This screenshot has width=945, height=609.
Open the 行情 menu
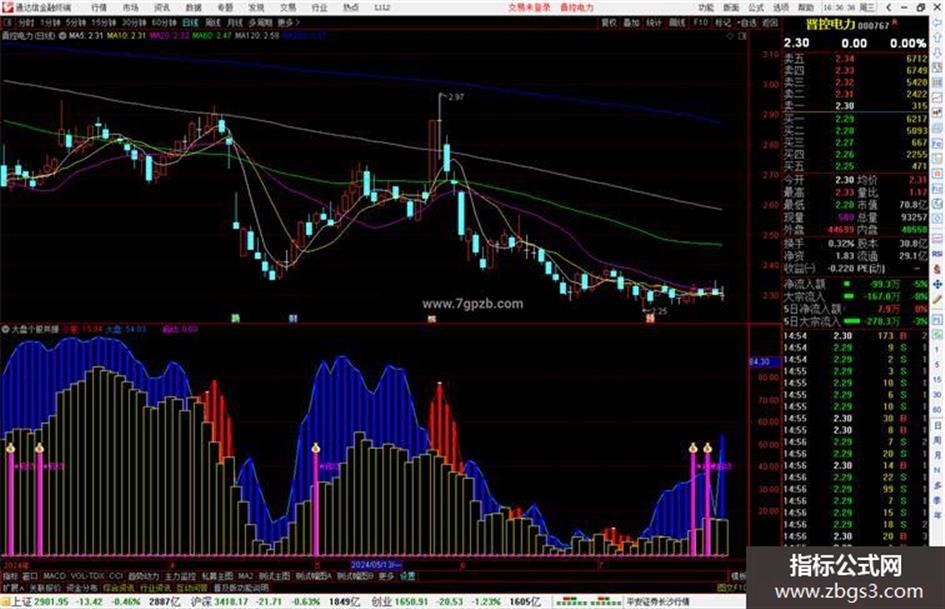coord(99,8)
